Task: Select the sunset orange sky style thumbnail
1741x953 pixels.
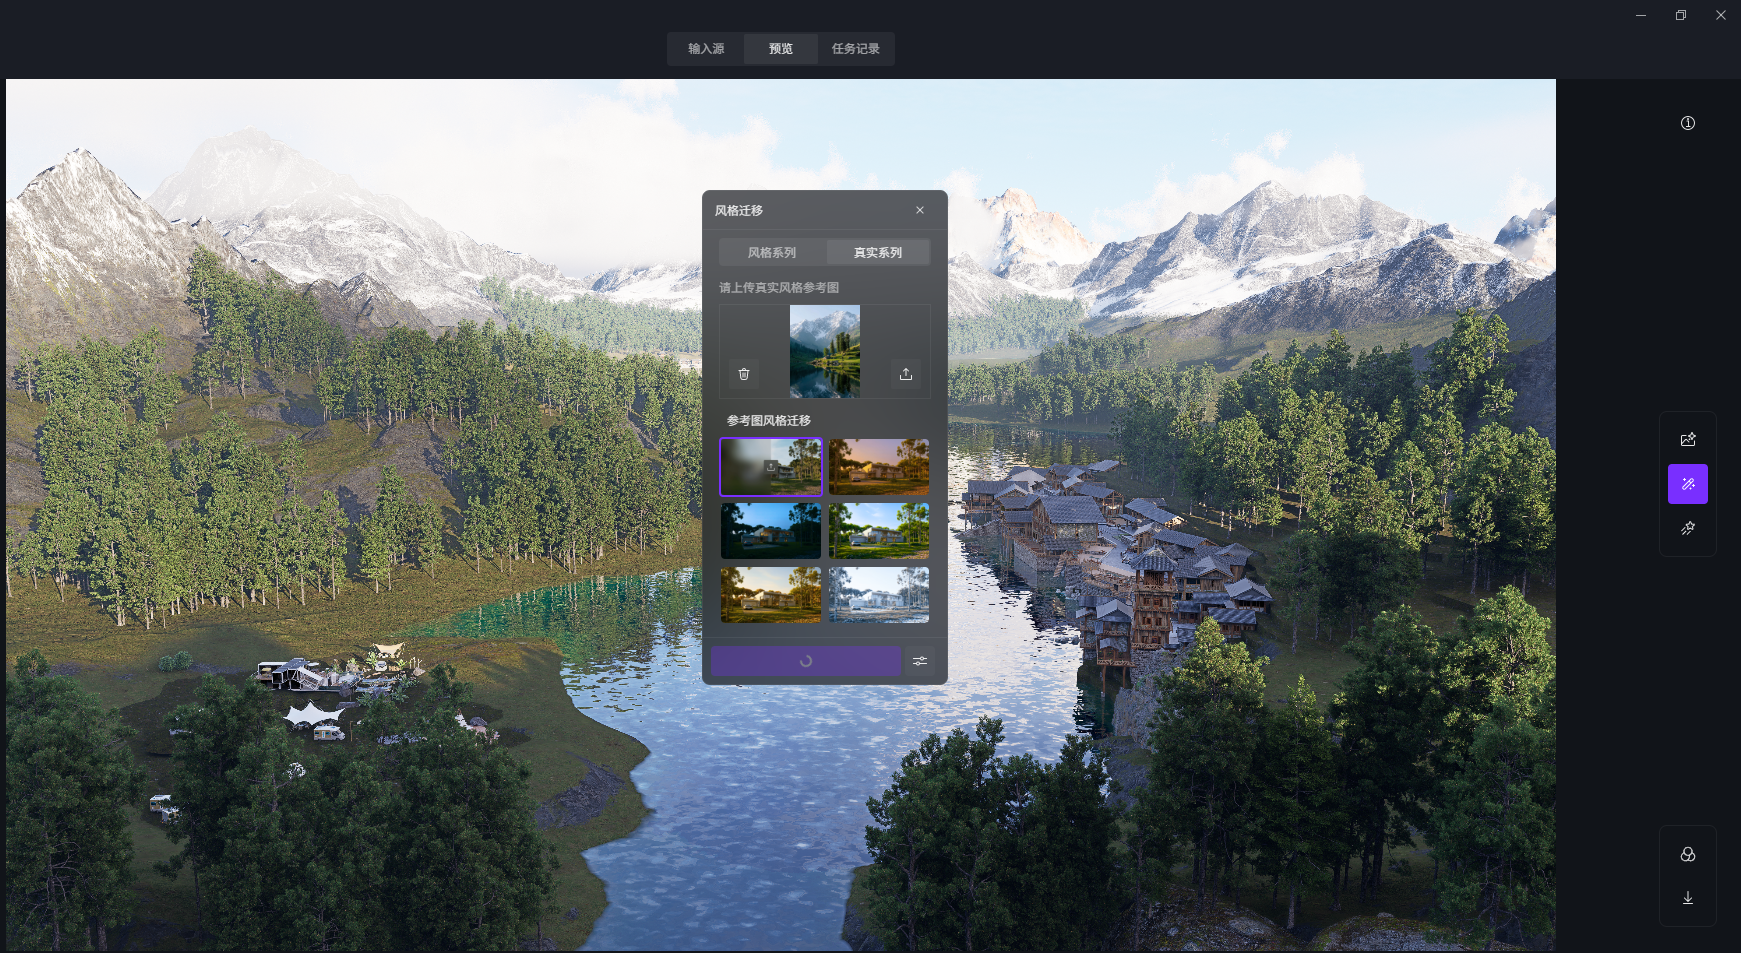Action: coord(879,467)
